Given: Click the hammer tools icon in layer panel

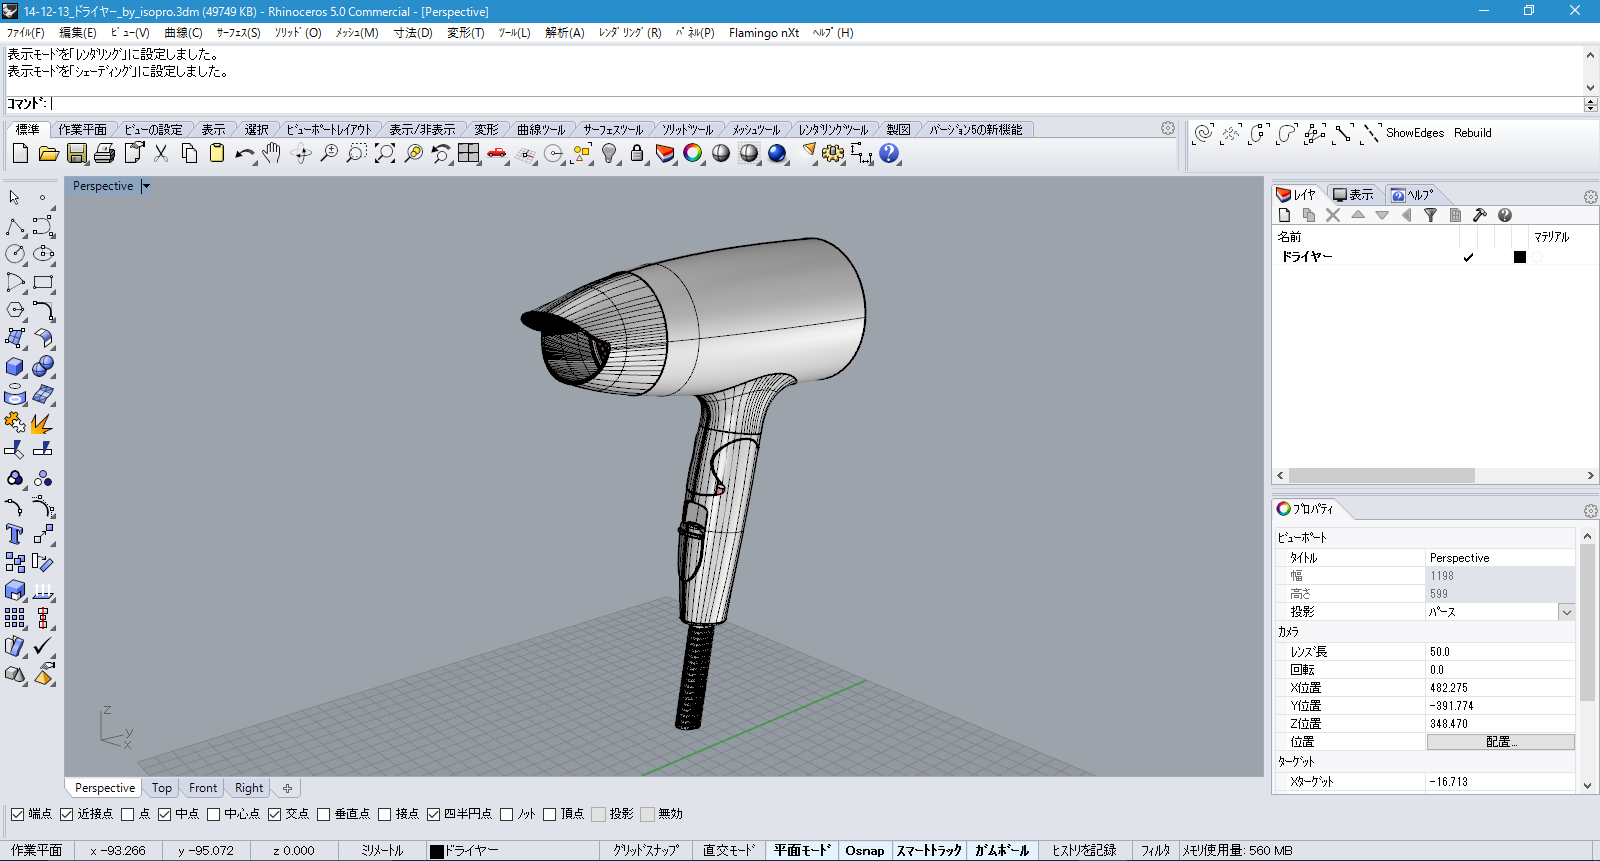Looking at the screenshot, I should (x=1480, y=215).
